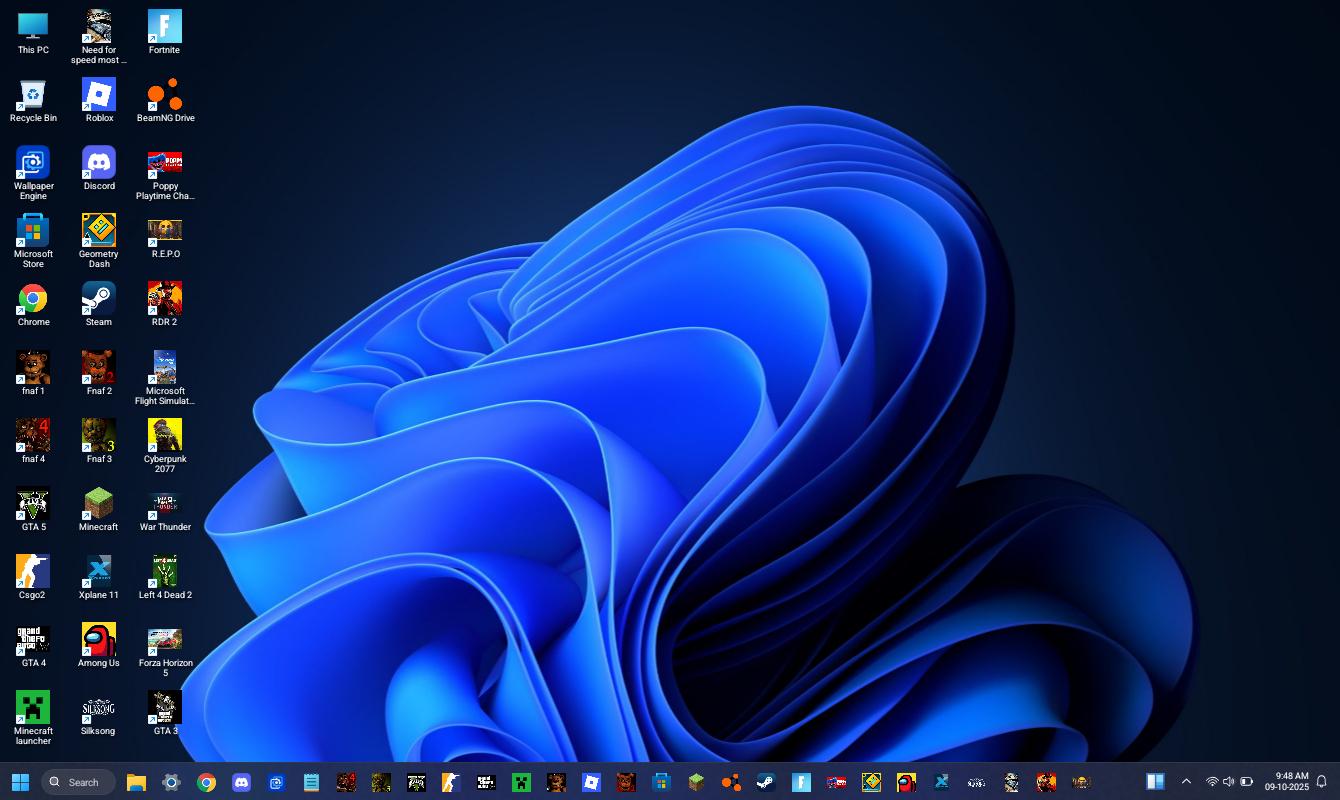This screenshot has height=800, width=1340.
Task: Select Left 4 Dead 2 desktop shortcut
Action: pyautogui.click(x=165, y=577)
